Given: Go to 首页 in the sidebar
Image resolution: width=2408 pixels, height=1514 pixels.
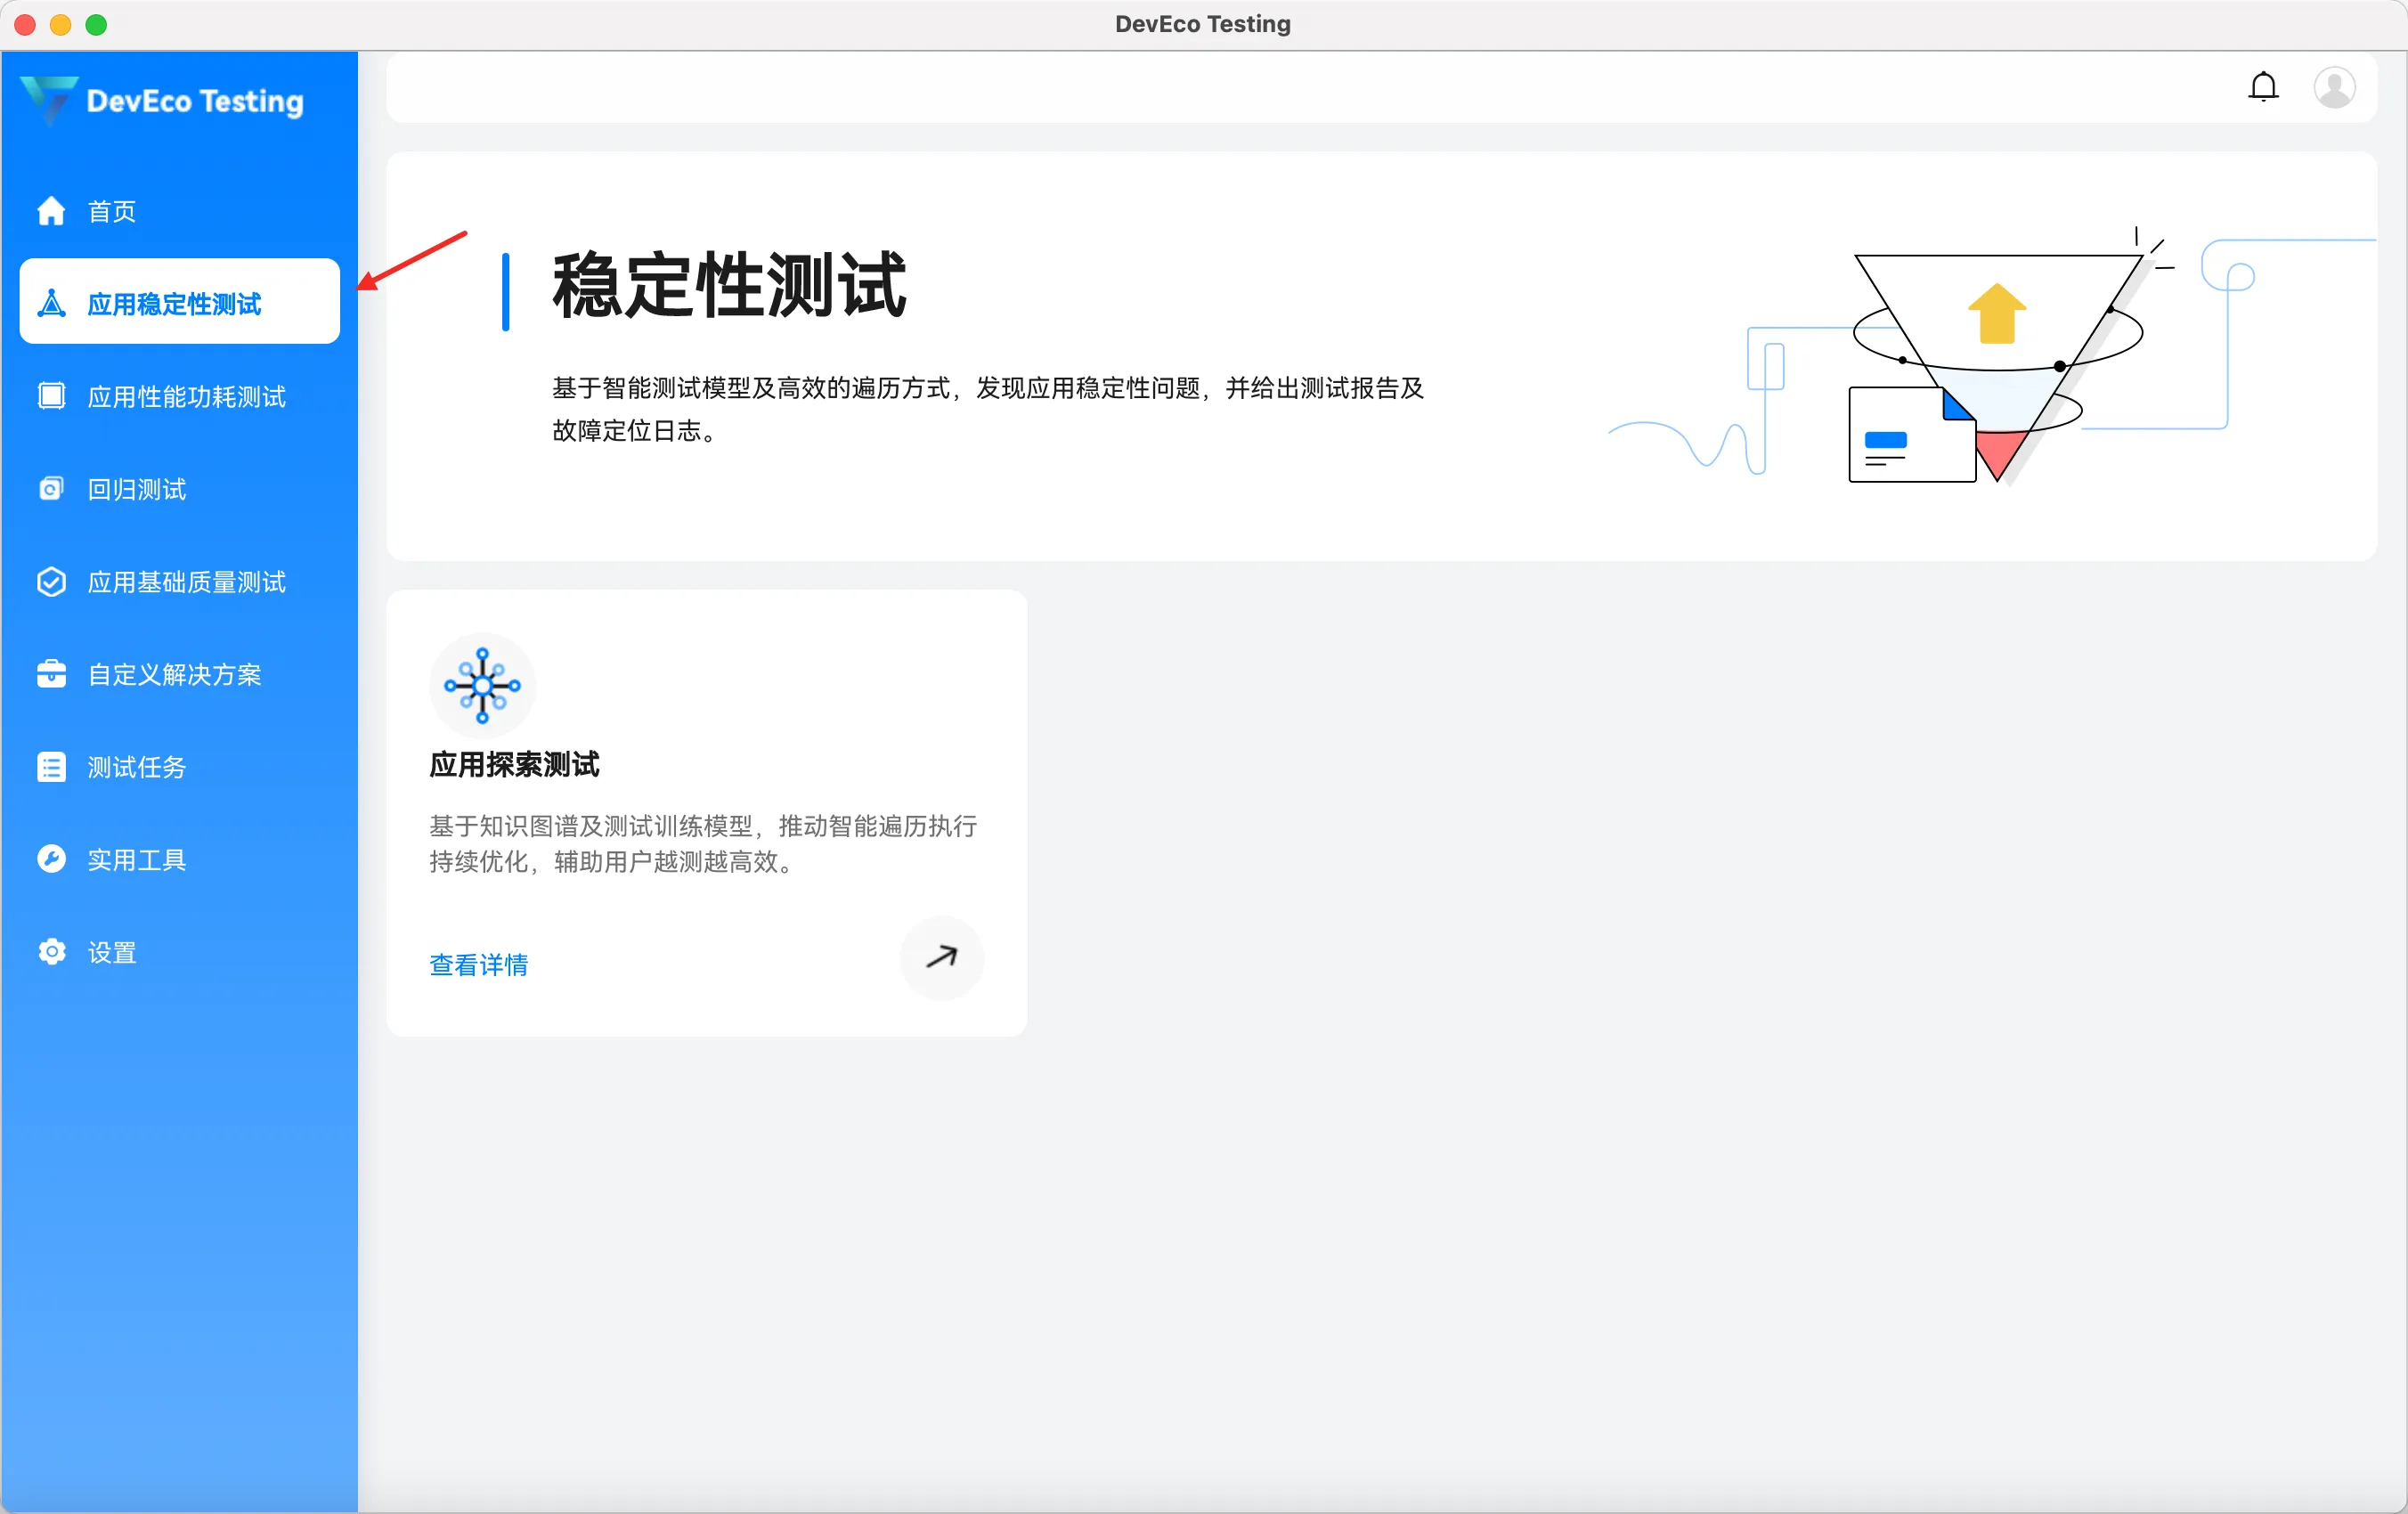Looking at the screenshot, I should point(111,211).
